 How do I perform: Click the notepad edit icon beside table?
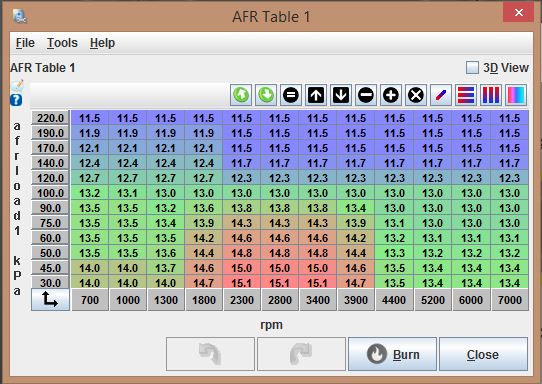[x=17, y=85]
